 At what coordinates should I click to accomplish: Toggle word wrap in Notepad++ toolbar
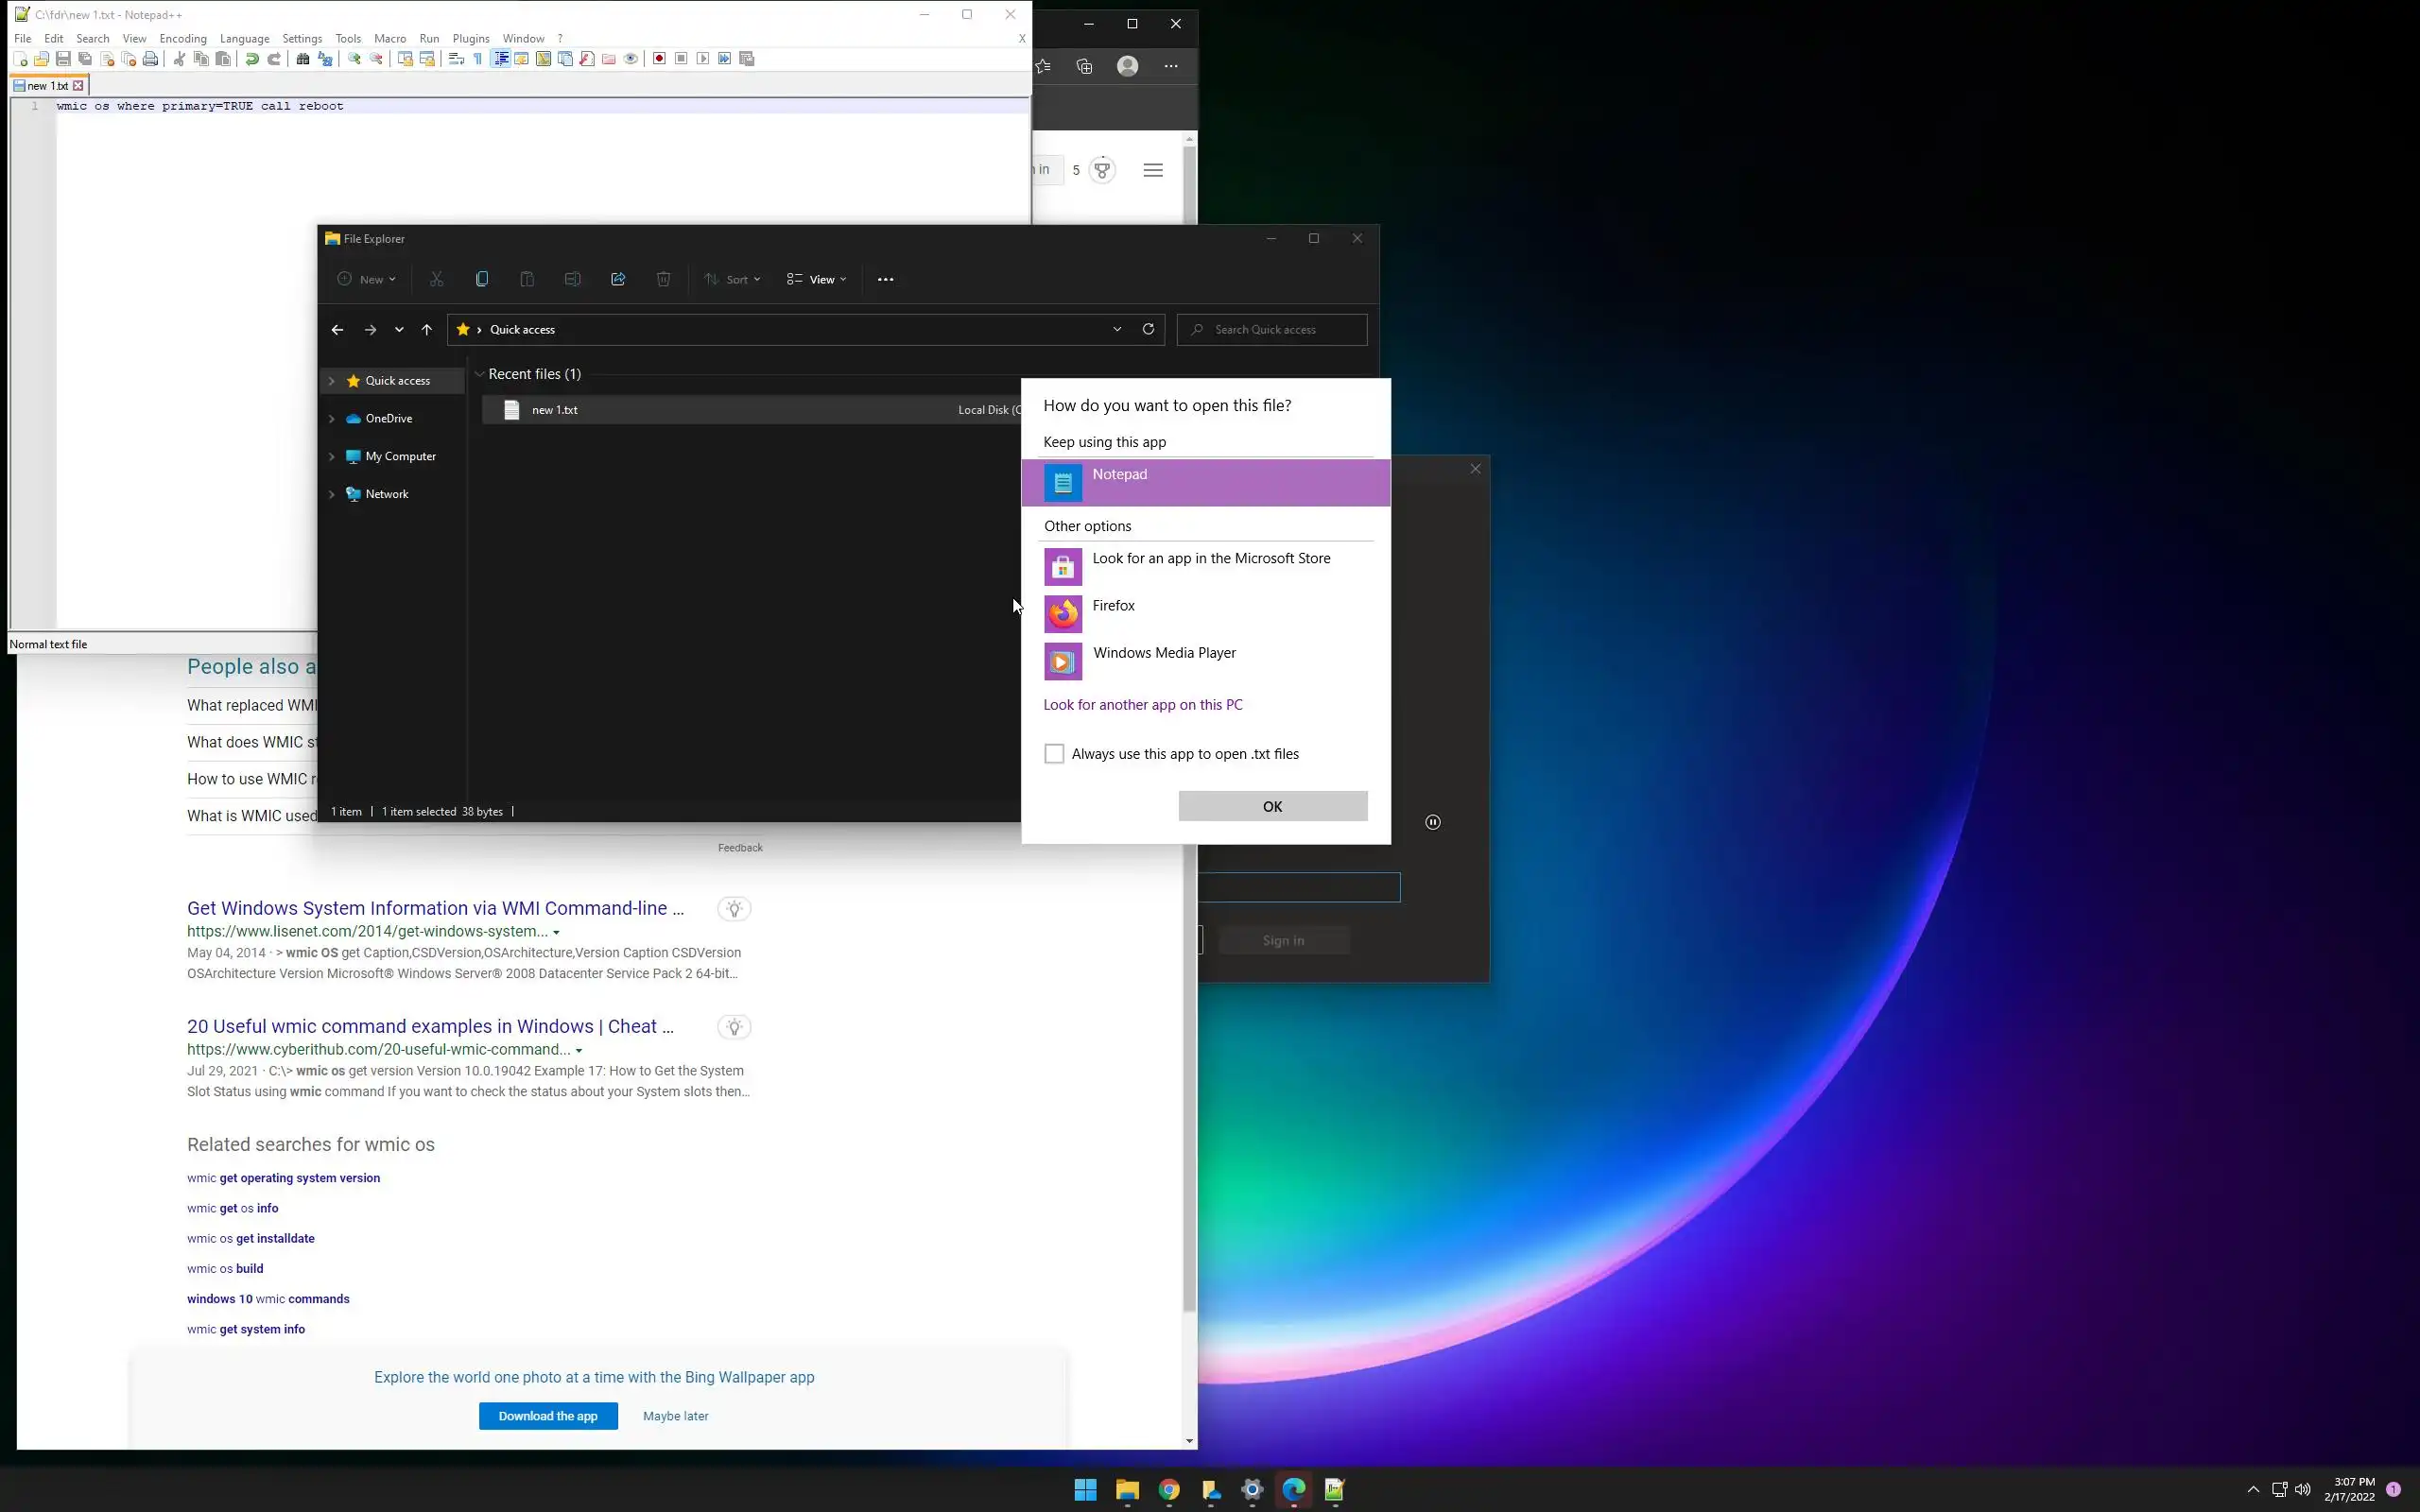point(456,59)
